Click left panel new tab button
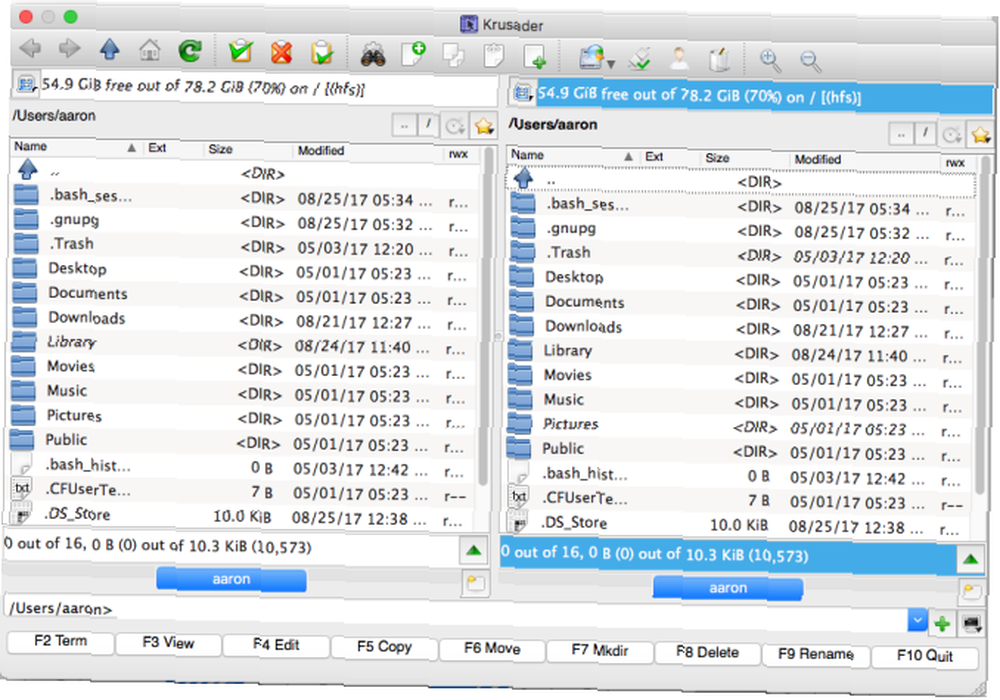1000x700 pixels. tap(475, 583)
